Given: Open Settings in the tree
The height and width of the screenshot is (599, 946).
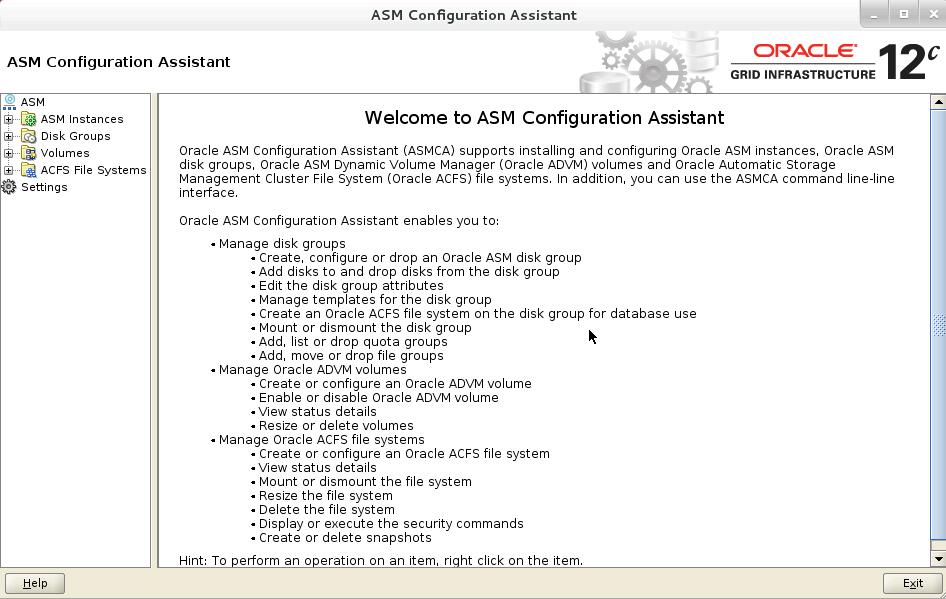Looking at the screenshot, I should (x=44, y=187).
